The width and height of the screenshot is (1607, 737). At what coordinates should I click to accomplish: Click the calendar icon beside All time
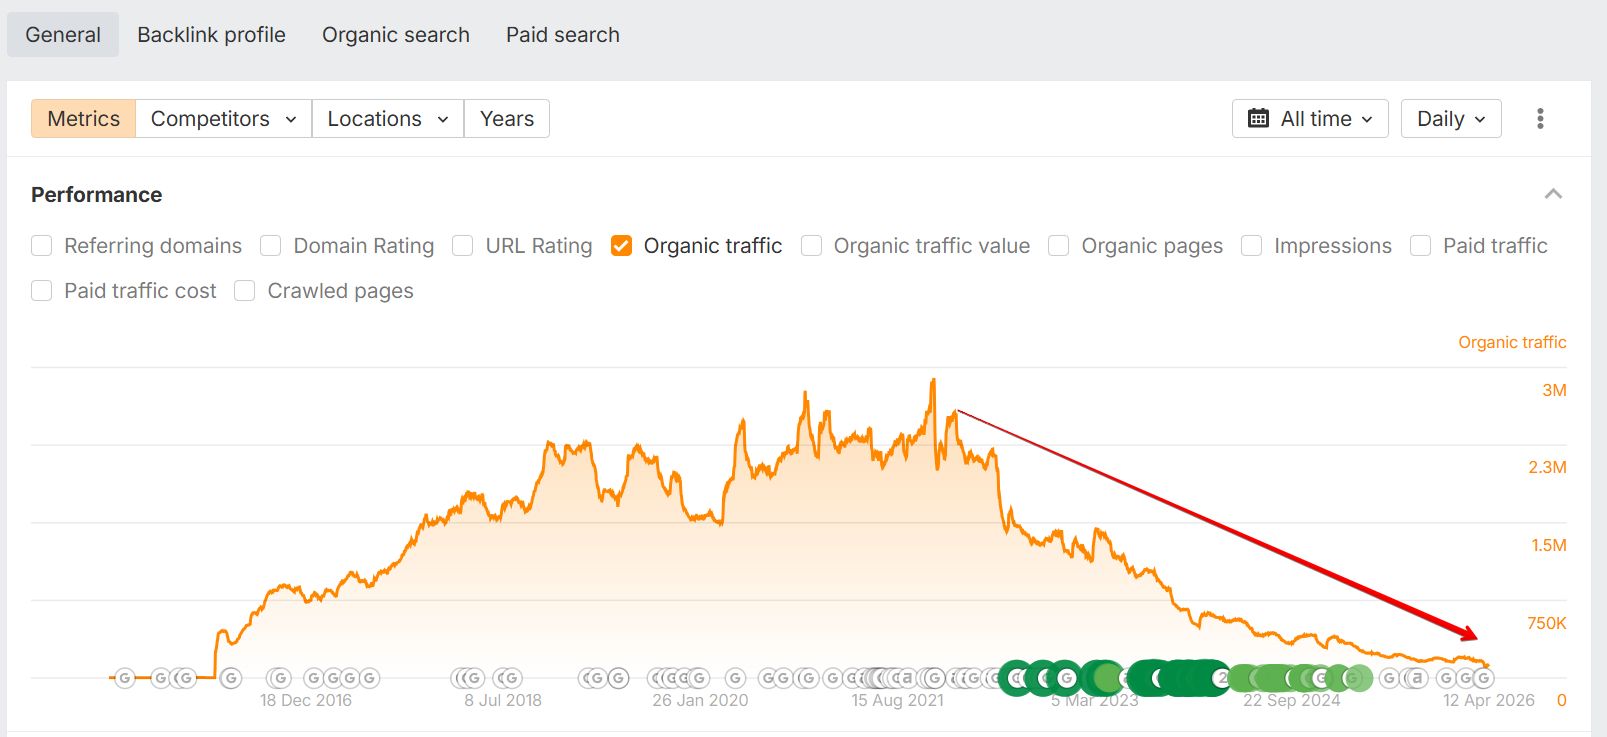(x=1258, y=118)
